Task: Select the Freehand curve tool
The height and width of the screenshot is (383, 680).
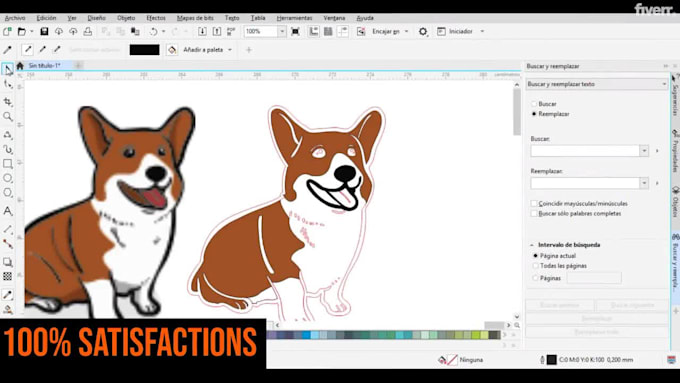Action: pyautogui.click(x=7, y=134)
